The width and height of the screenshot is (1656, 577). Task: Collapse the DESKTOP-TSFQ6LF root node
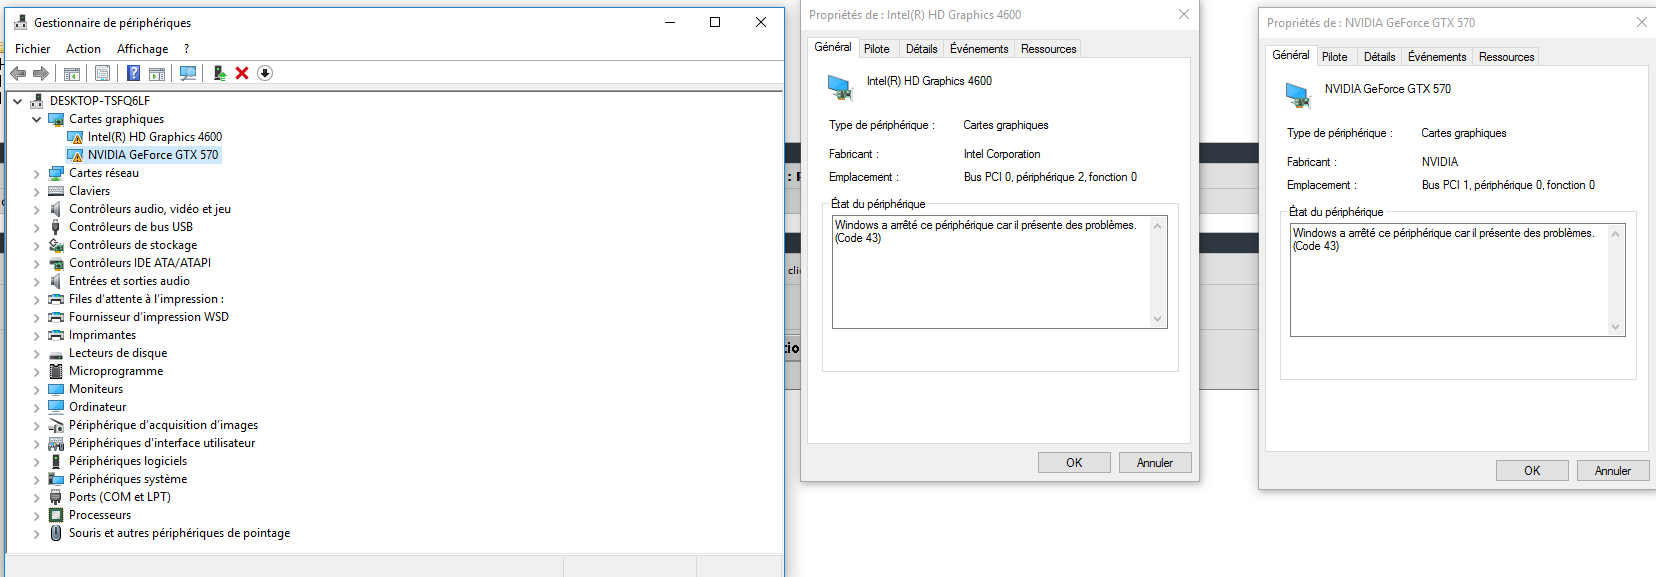tap(18, 101)
